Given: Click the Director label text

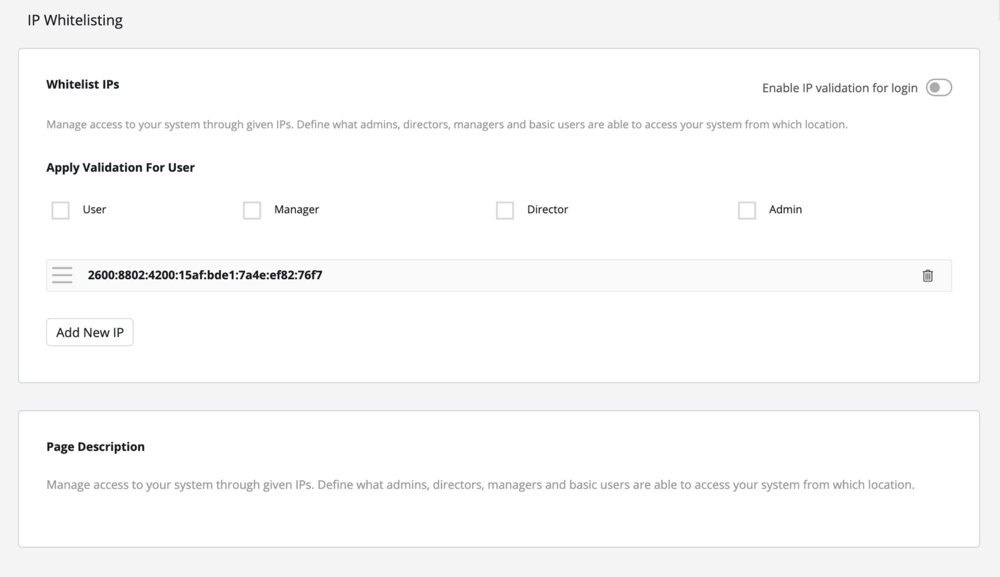Looking at the screenshot, I should [x=547, y=209].
